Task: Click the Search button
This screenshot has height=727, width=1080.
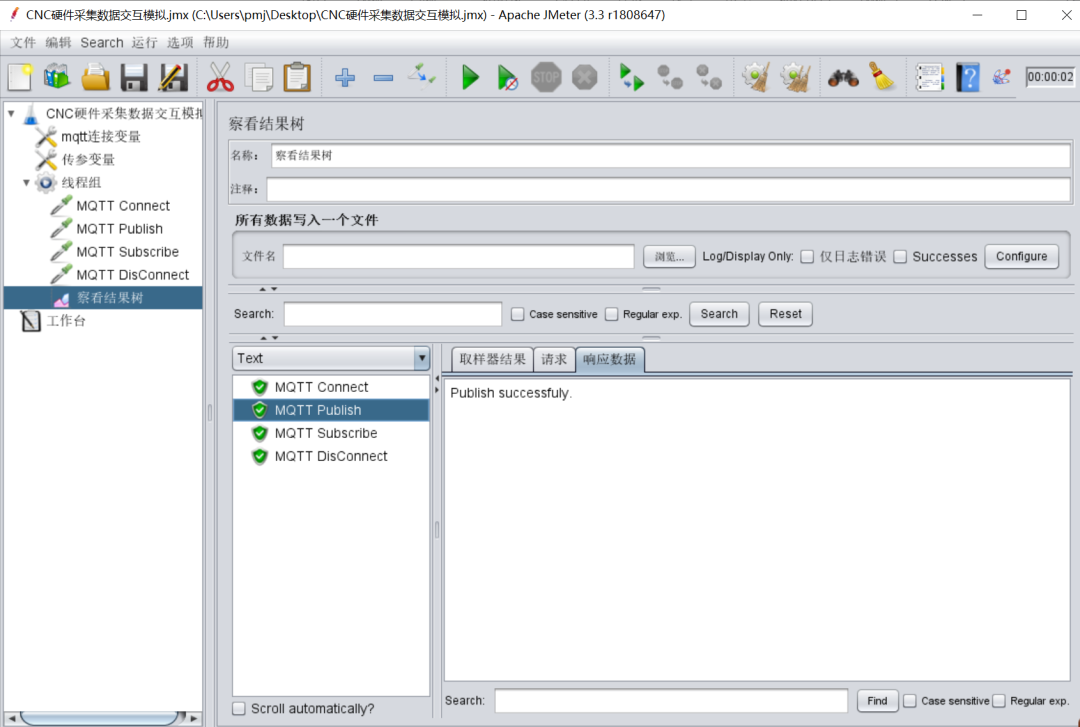Action: [719, 314]
